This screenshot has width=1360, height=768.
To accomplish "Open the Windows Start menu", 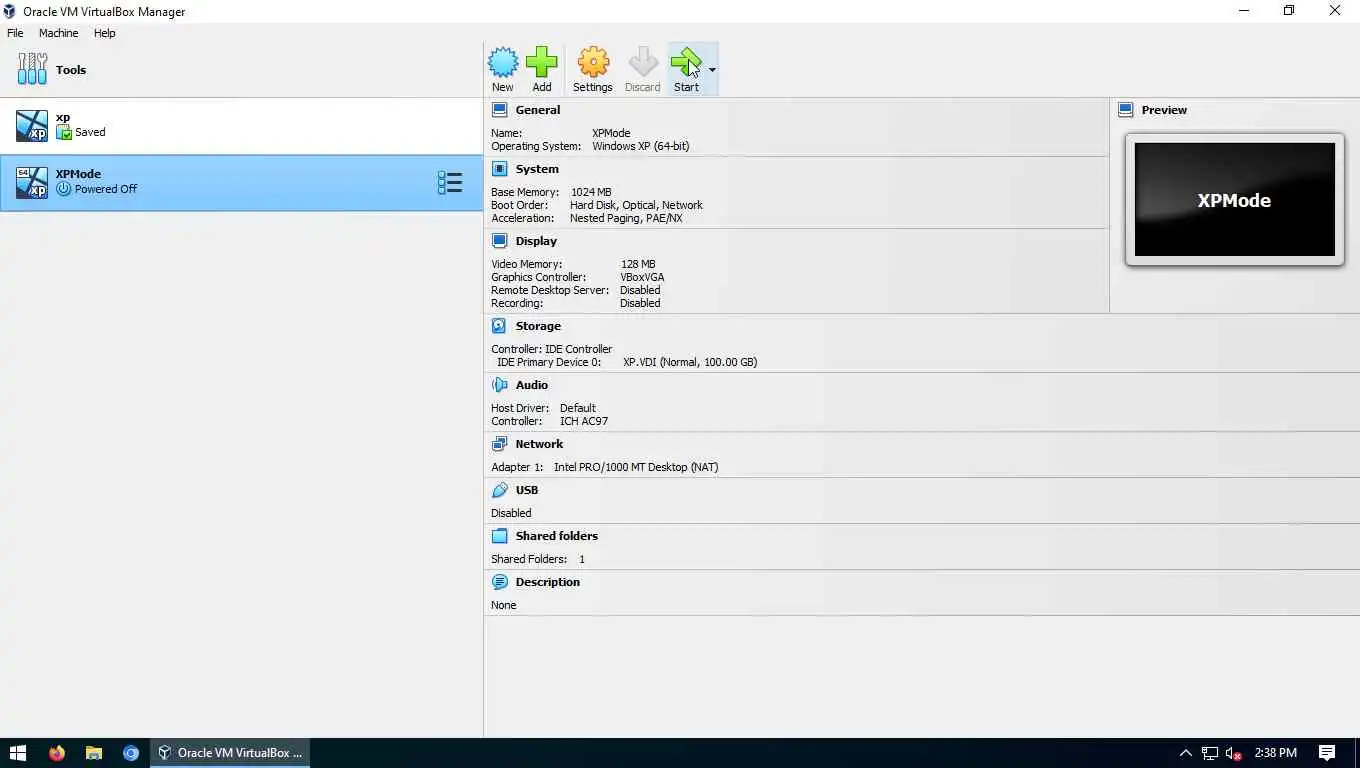I will (17, 753).
